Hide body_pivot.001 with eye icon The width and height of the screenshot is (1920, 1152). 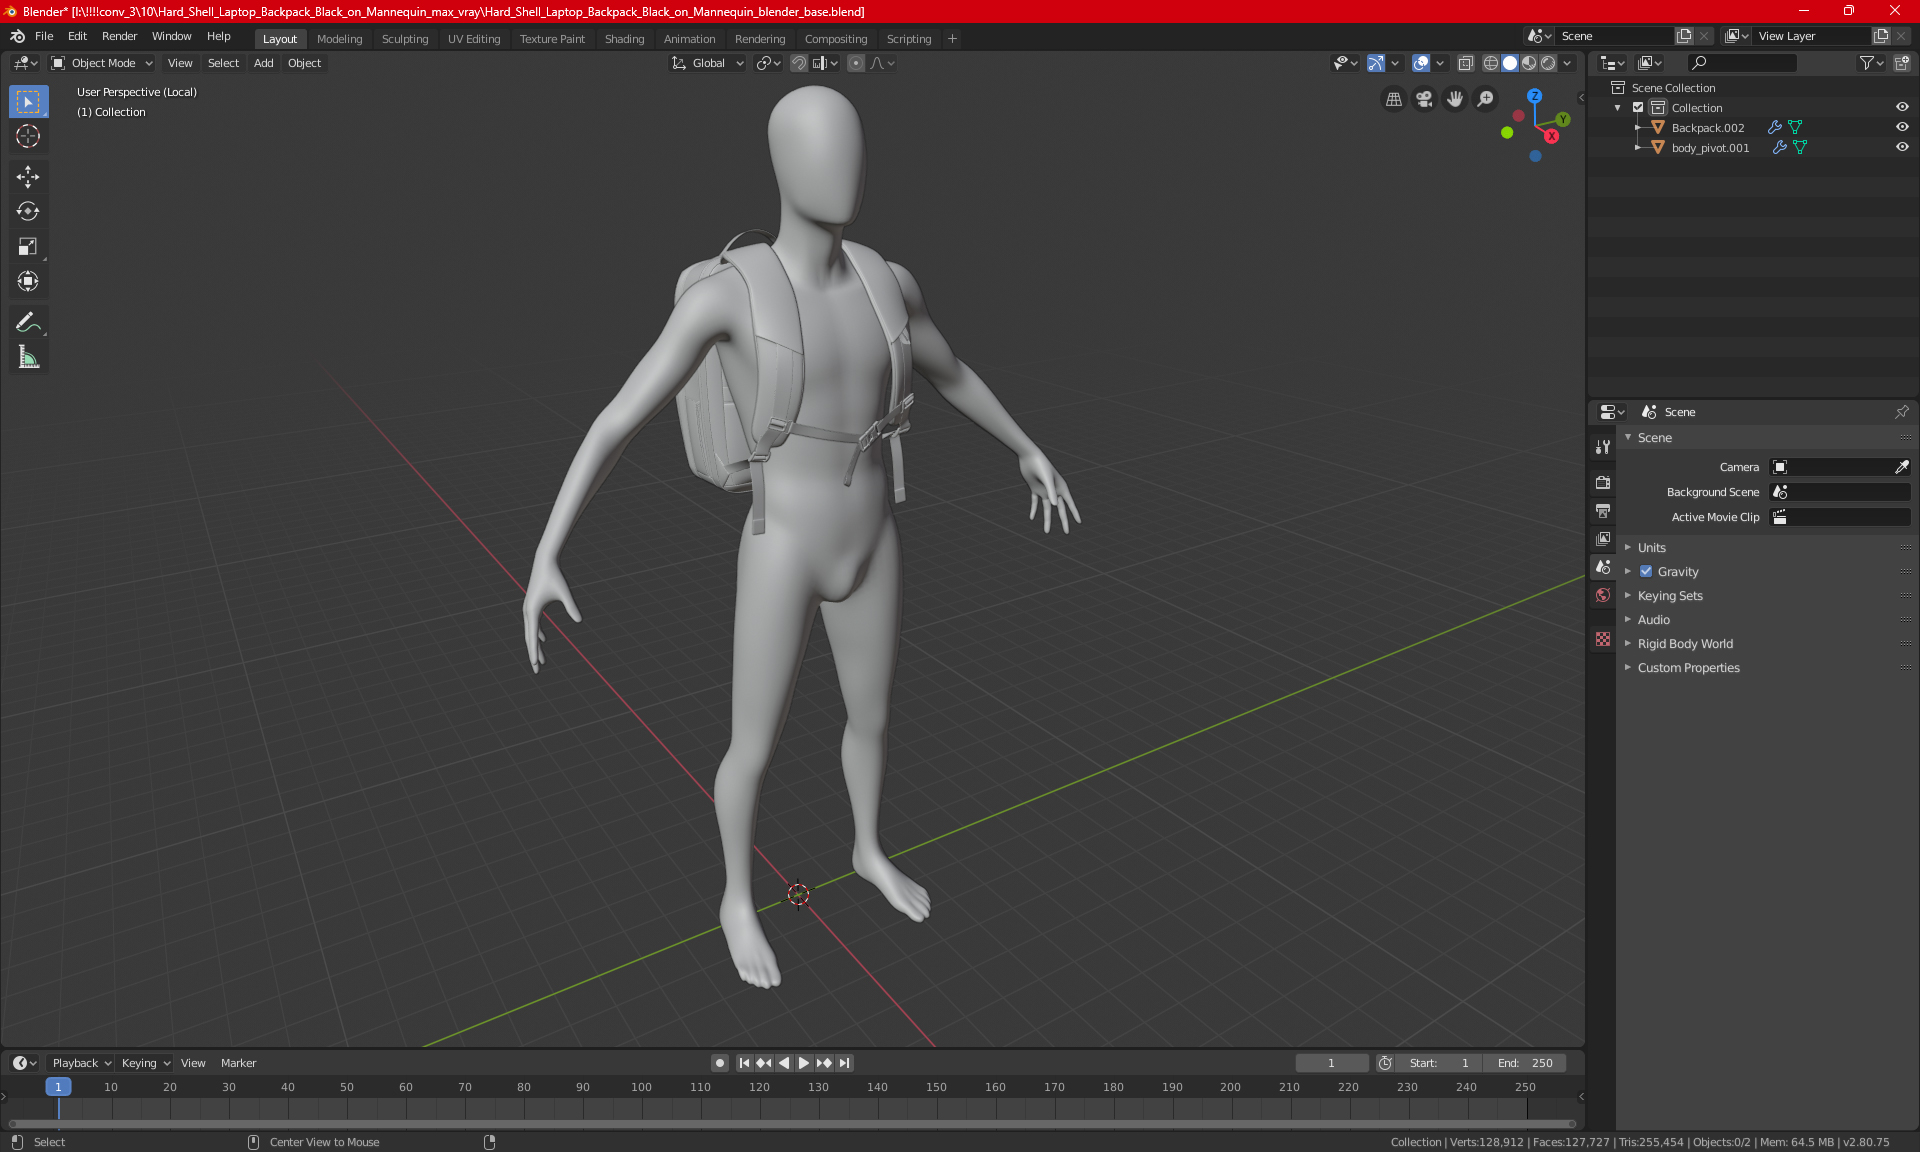(1902, 147)
